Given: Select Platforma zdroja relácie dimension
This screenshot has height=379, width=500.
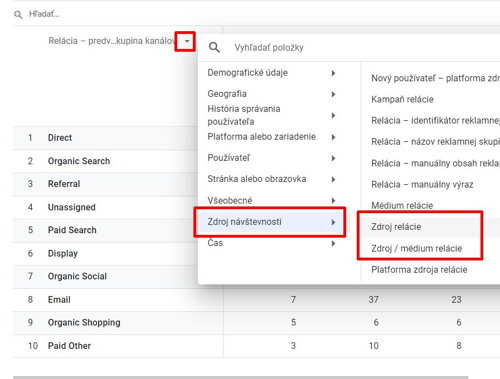Looking at the screenshot, I should pyautogui.click(x=419, y=269).
